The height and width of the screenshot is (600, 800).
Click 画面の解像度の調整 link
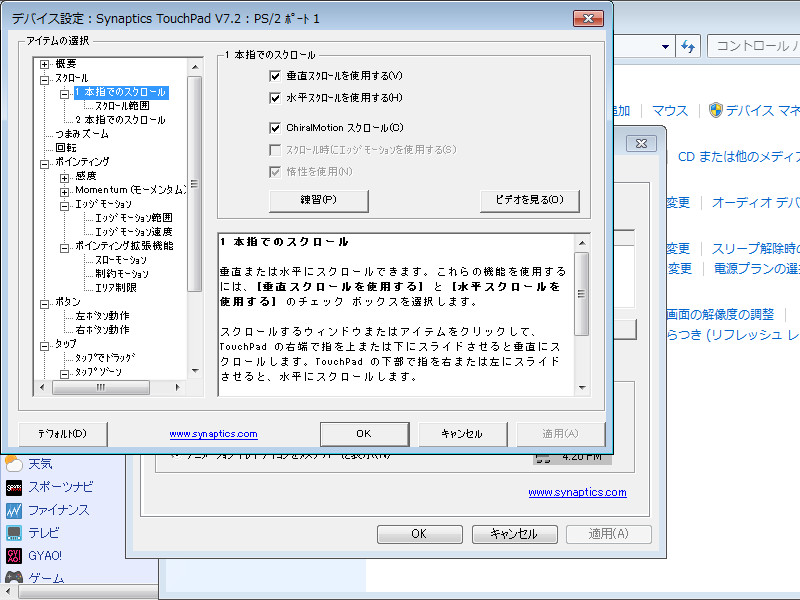coord(720,314)
